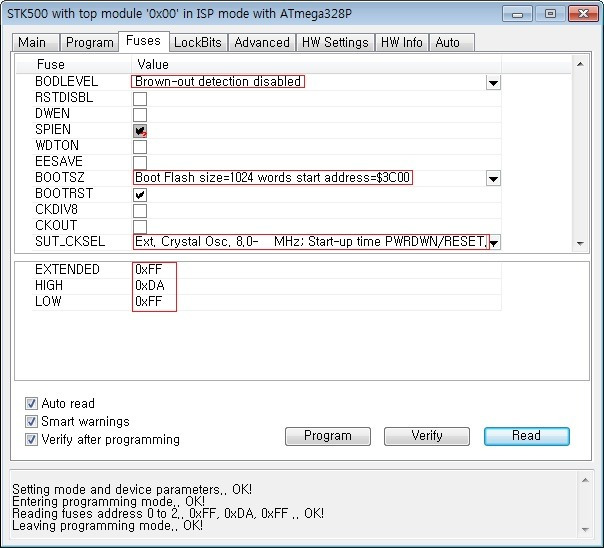Check the DWEN fuse box

(140, 114)
